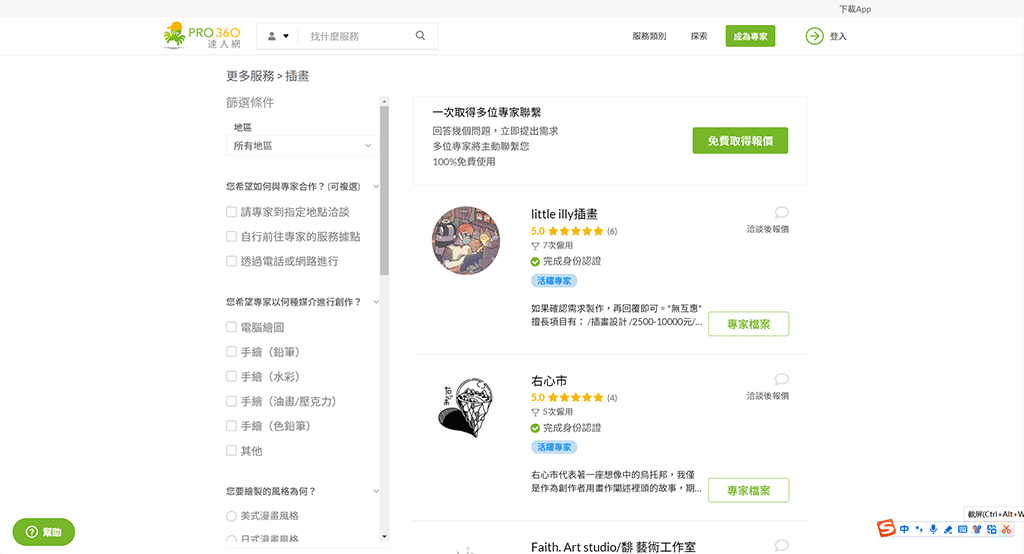Open 專家檔案 for 右心市
The width and height of the screenshot is (1024, 554).
[748, 491]
